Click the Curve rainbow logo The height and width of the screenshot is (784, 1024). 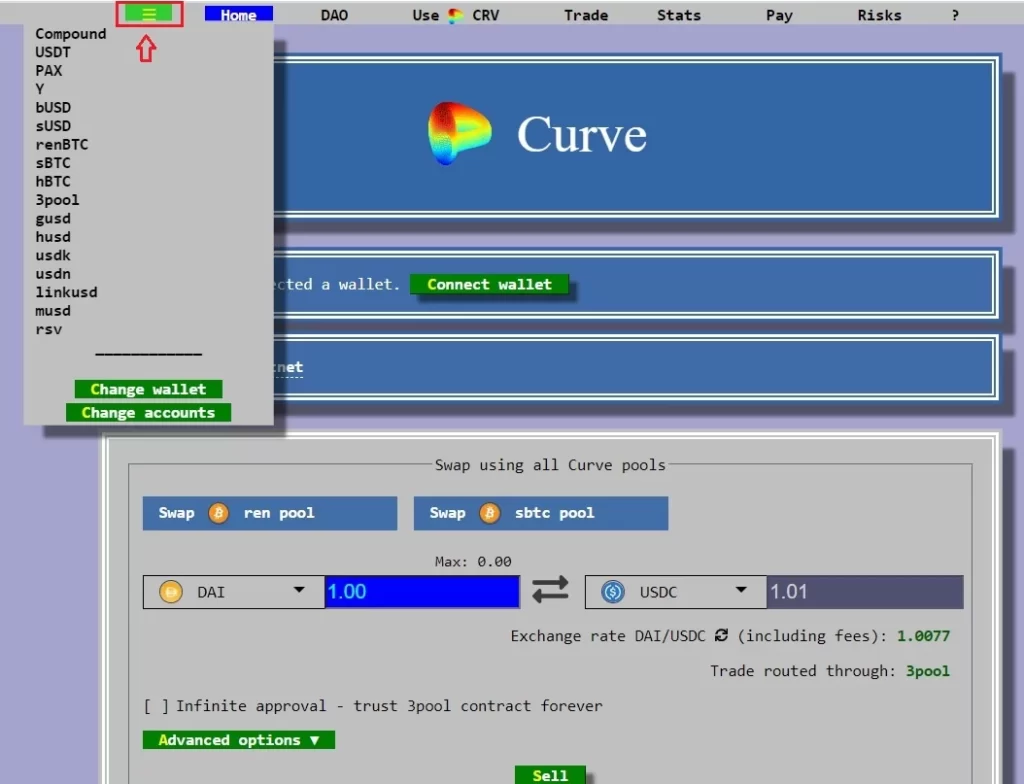tap(459, 134)
